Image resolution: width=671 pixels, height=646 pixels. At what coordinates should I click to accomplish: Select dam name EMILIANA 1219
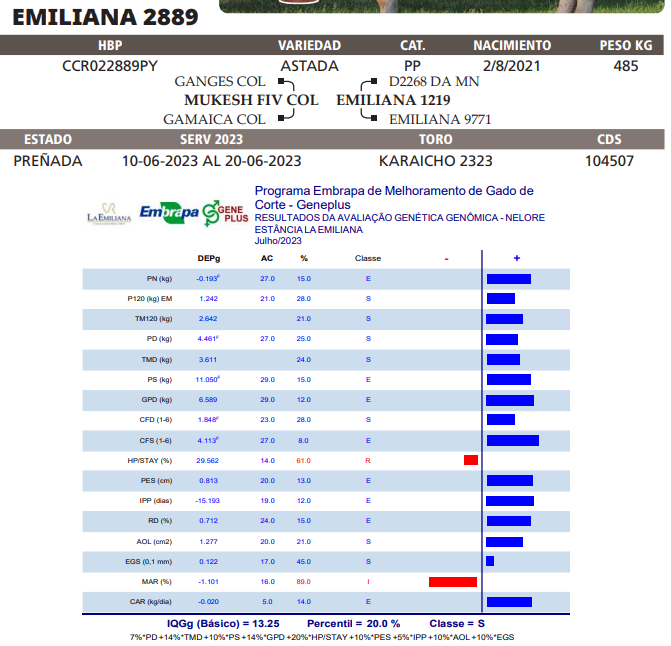(393, 100)
